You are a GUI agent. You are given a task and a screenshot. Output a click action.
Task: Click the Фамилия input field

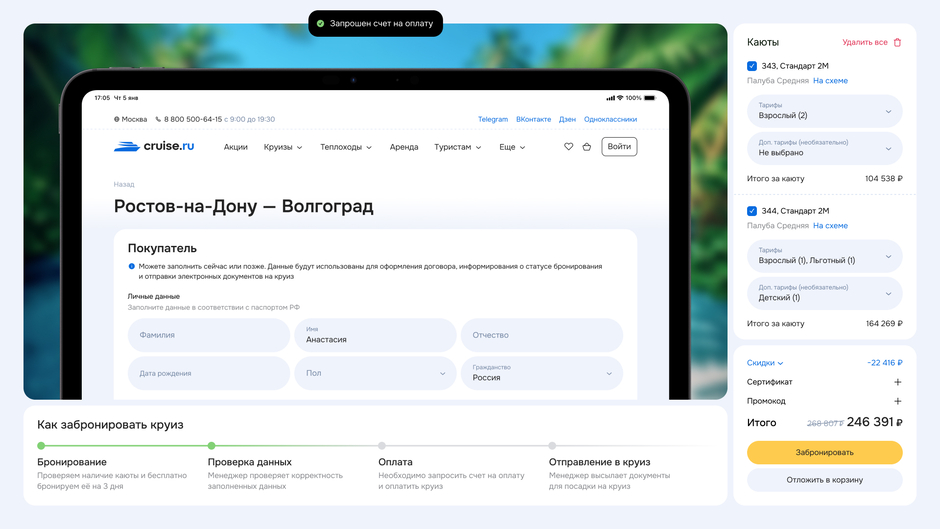209,335
